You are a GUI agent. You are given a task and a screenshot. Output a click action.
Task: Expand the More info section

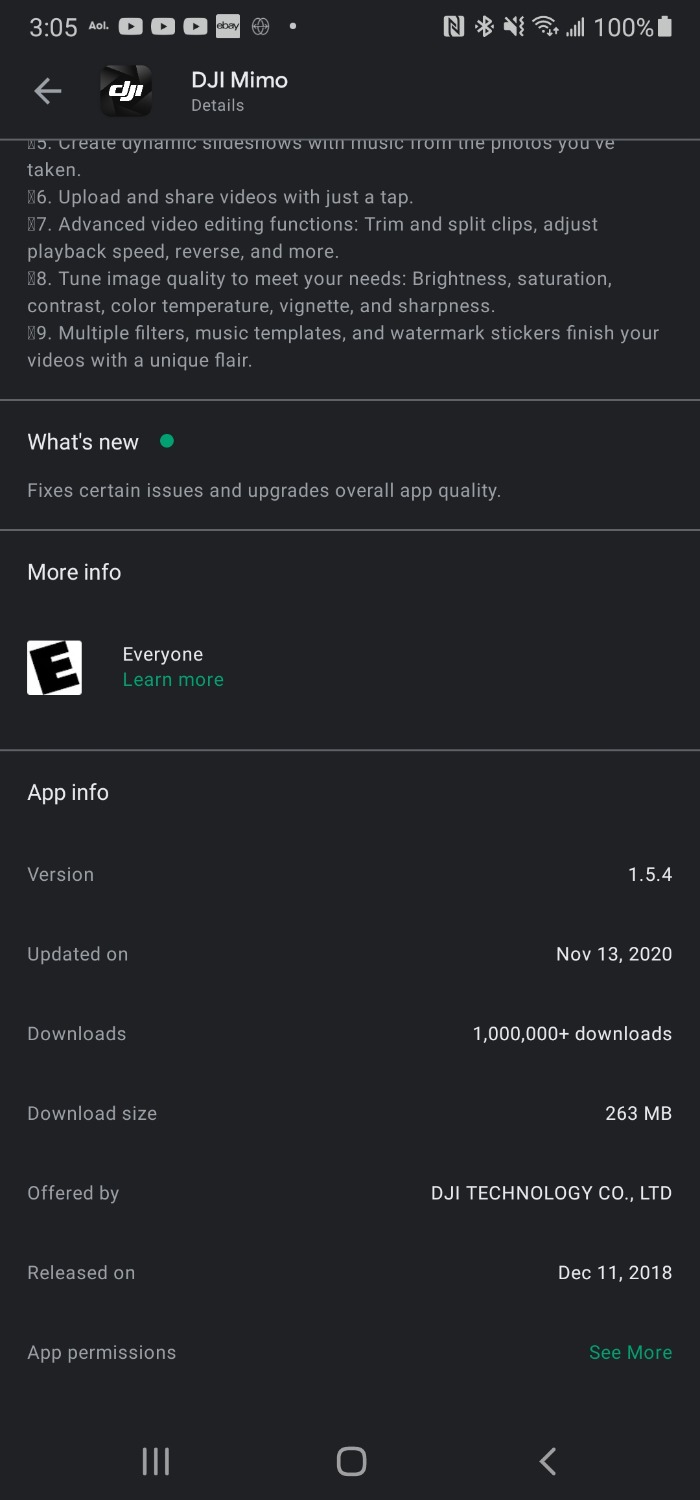[x=74, y=572]
